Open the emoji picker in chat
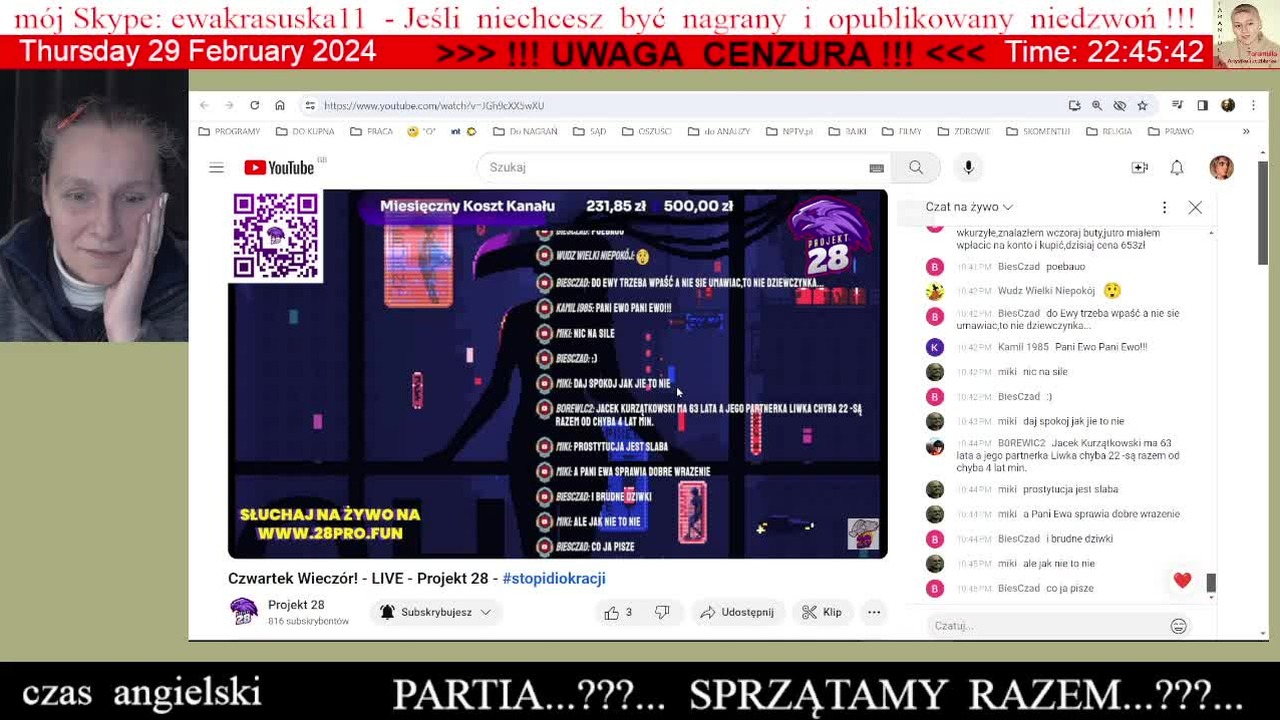 coord(1178,626)
